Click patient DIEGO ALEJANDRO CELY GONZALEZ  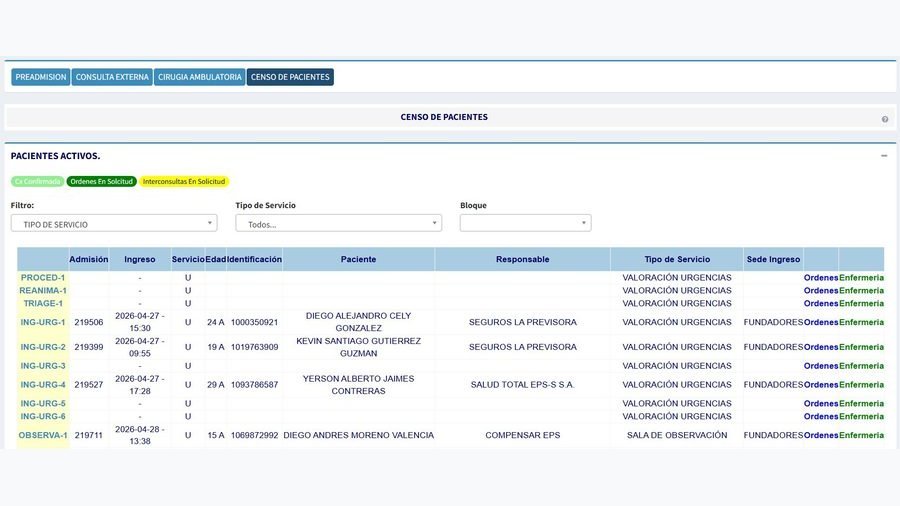[x=358, y=322]
